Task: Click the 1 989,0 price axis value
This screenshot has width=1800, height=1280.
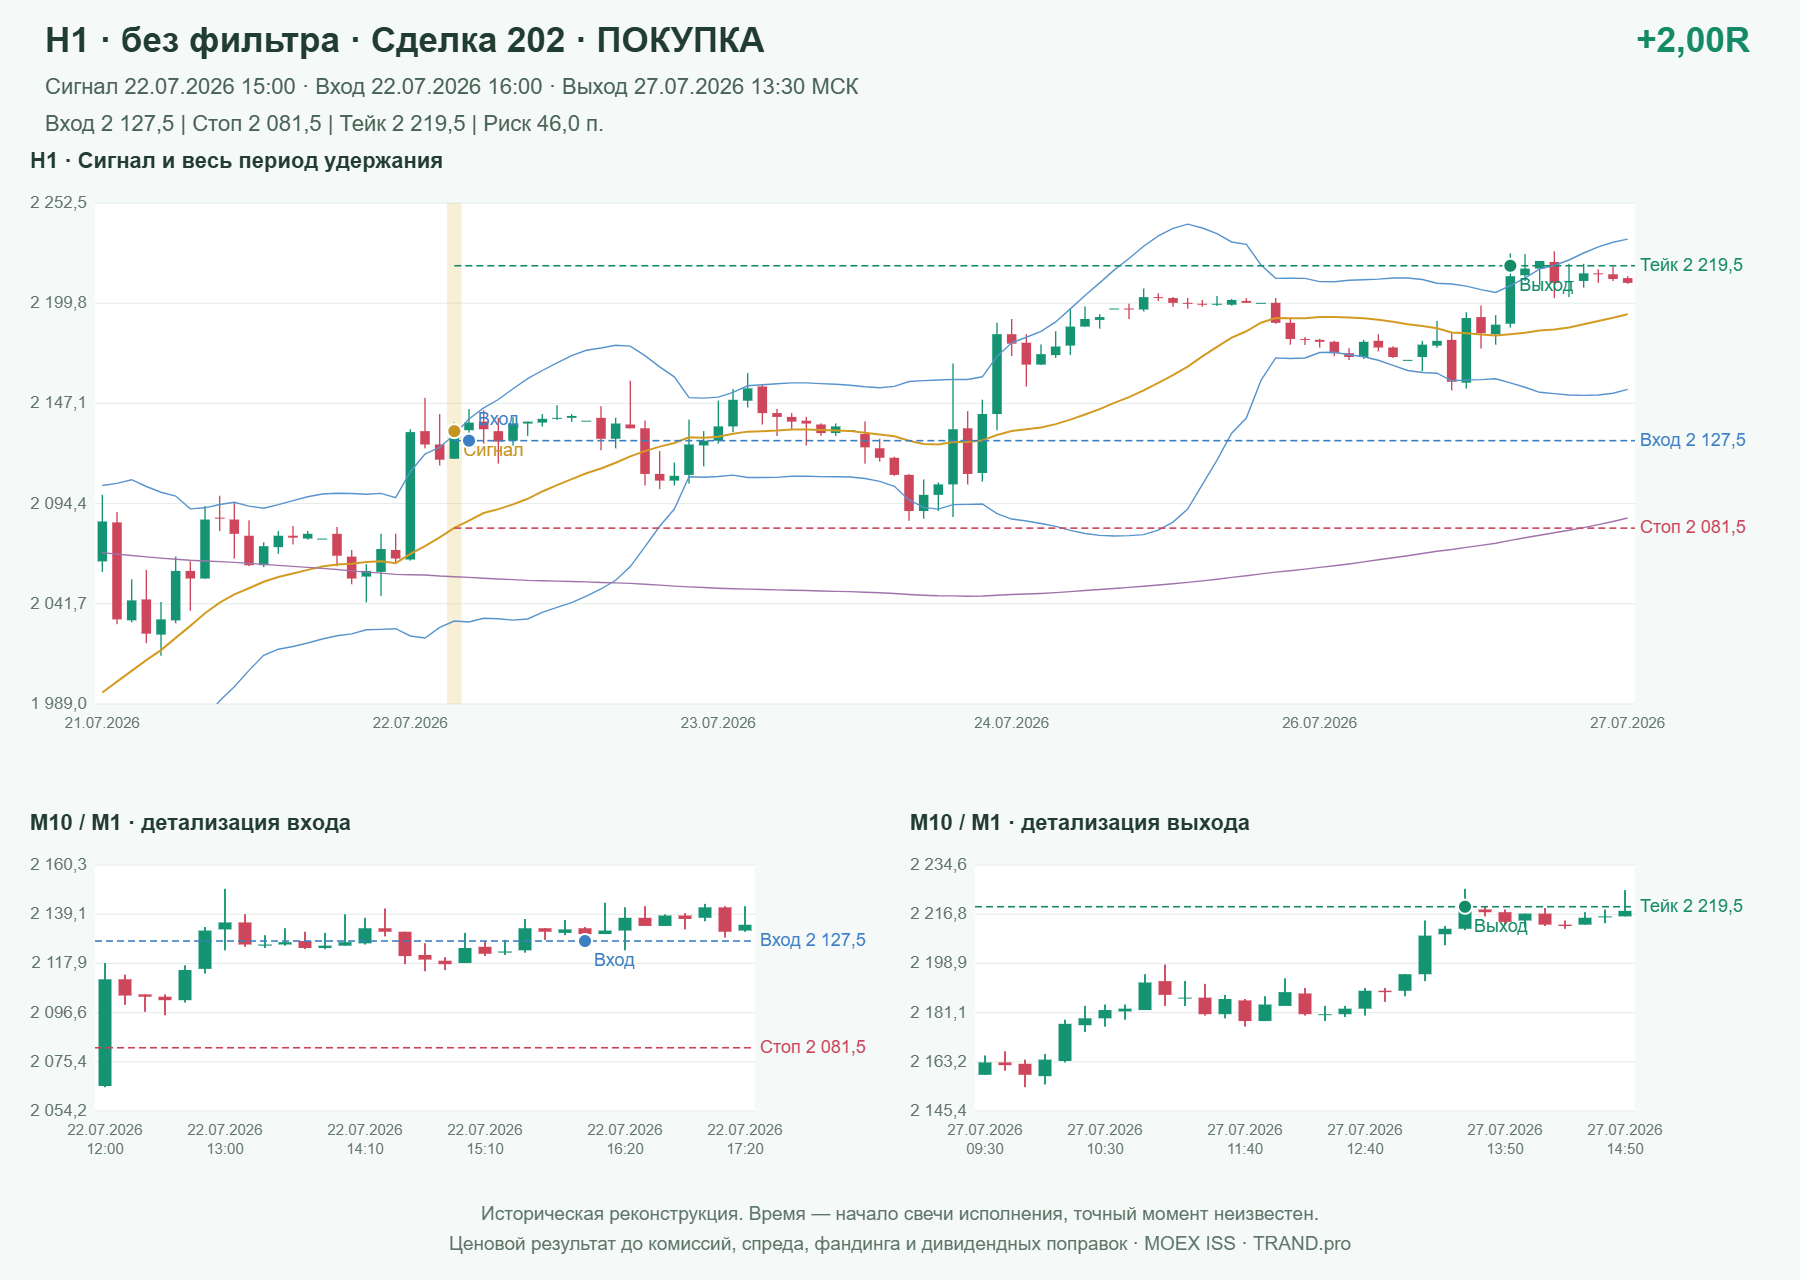Action: [x=58, y=703]
